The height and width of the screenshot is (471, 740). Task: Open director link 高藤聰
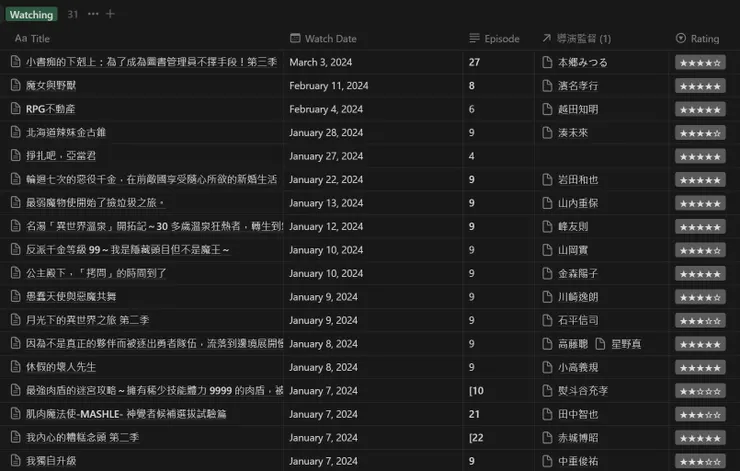click(572, 344)
